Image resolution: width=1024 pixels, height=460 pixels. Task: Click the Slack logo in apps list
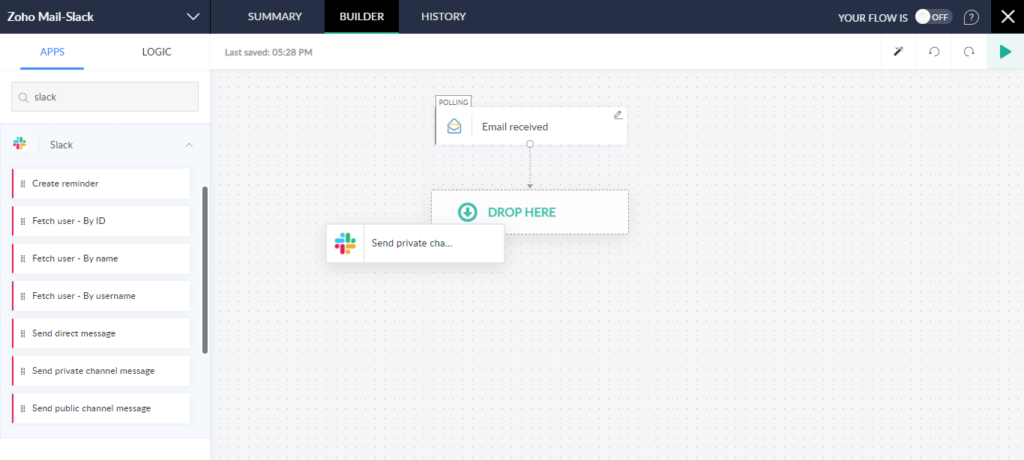[20, 144]
